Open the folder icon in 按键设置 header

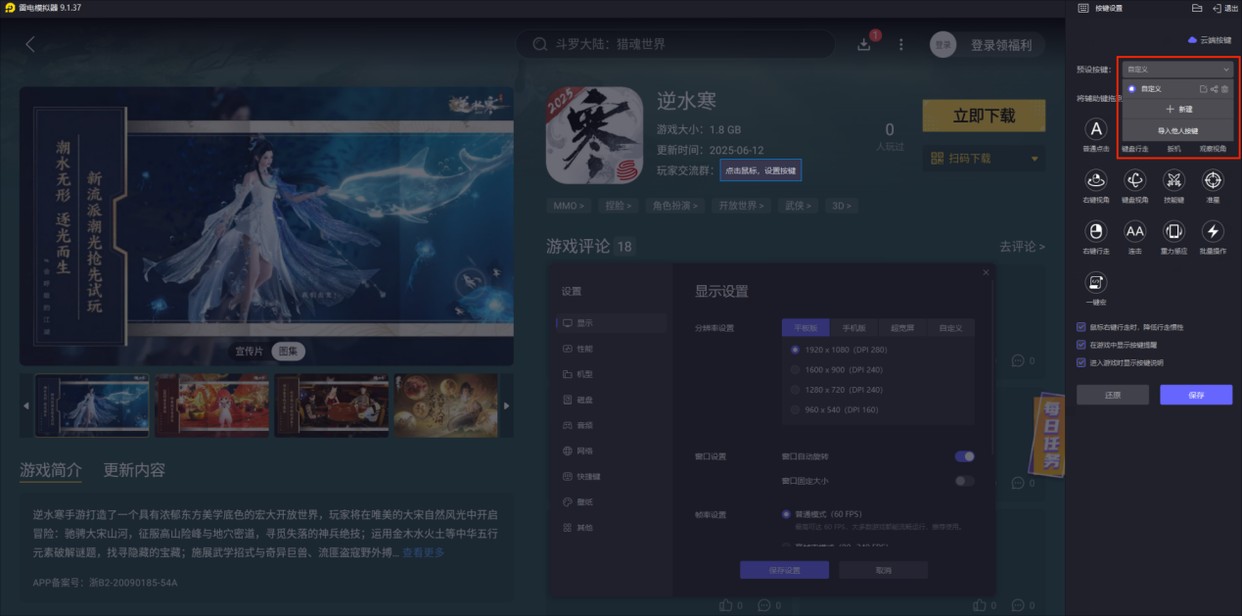pos(1197,8)
